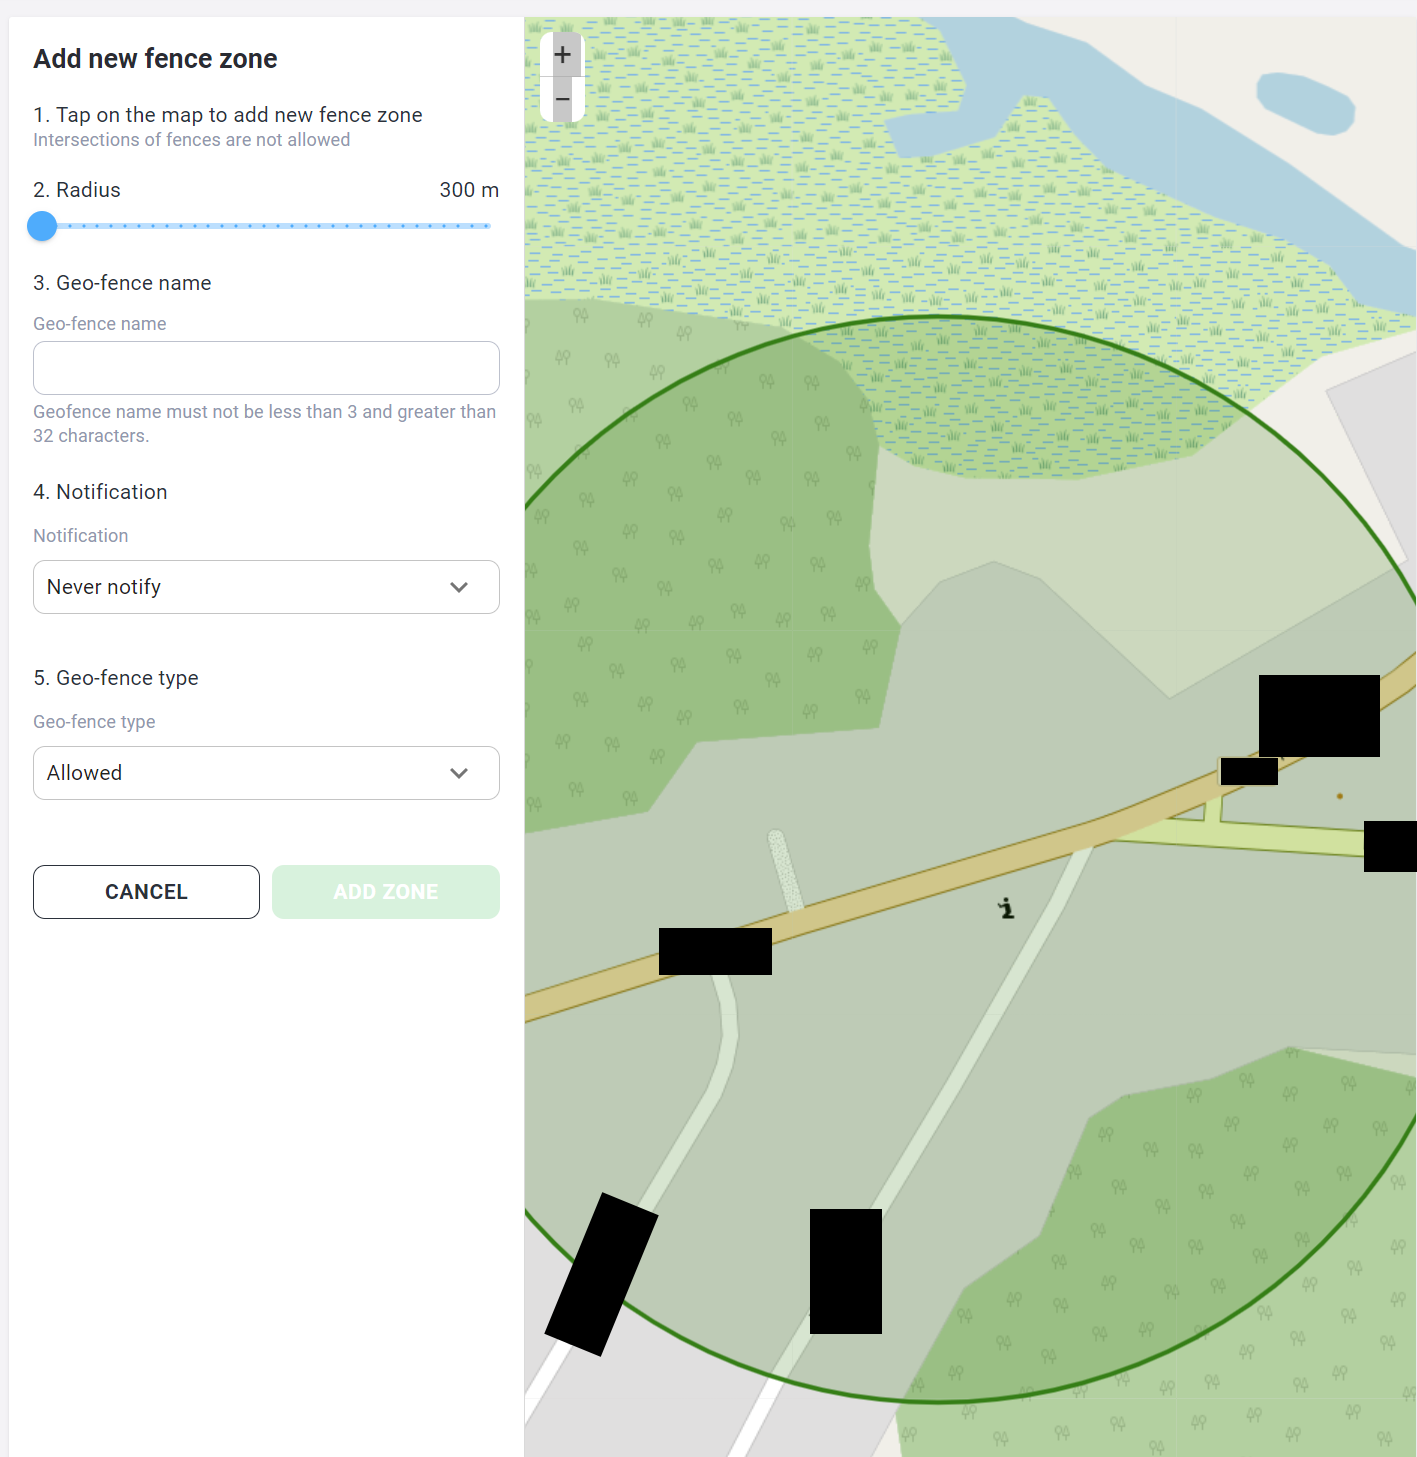Image resolution: width=1417 pixels, height=1457 pixels.
Task: Click the Tap on the map instruction
Action: 228,115
